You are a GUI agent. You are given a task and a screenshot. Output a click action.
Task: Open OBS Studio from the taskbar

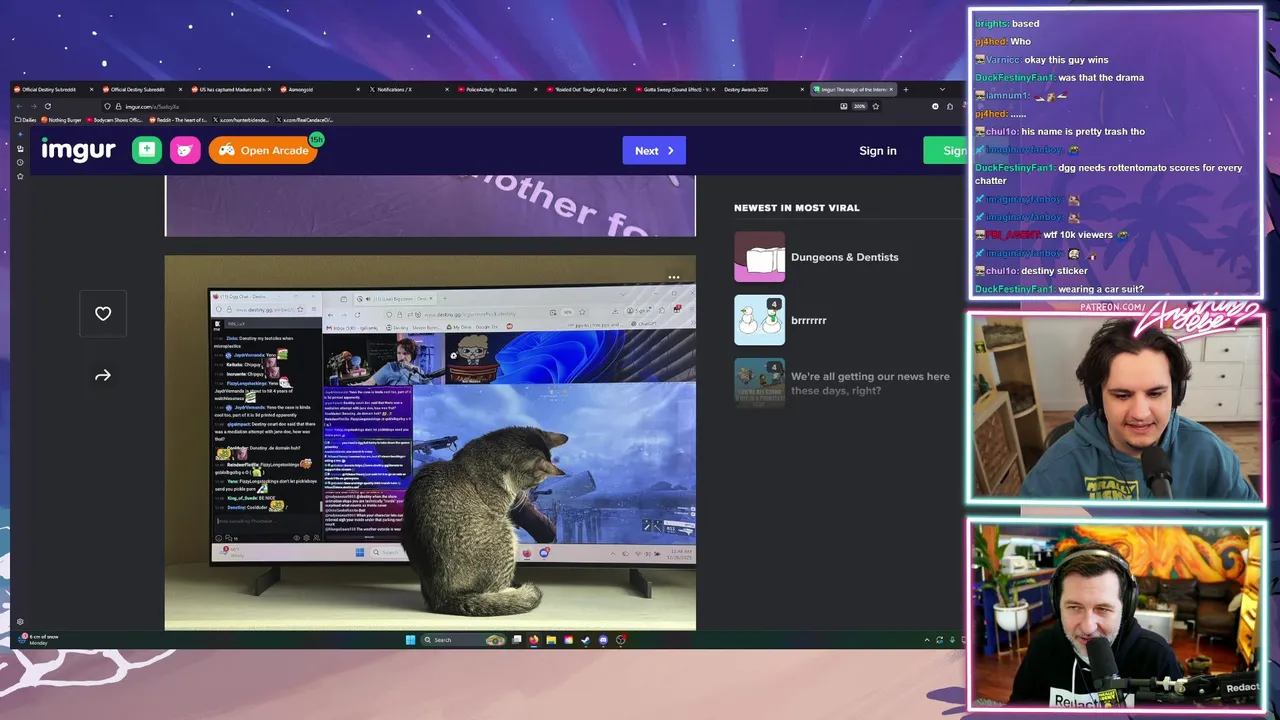tap(621, 640)
